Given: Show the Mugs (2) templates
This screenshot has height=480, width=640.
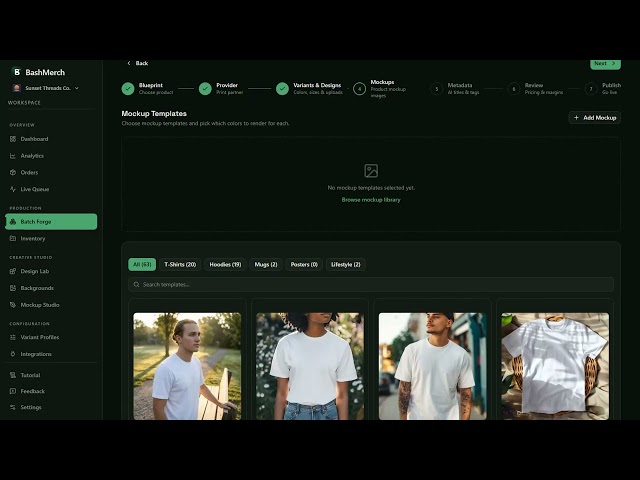Looking at the screenshot, I should pyautogui.click(x=266, y=264).
